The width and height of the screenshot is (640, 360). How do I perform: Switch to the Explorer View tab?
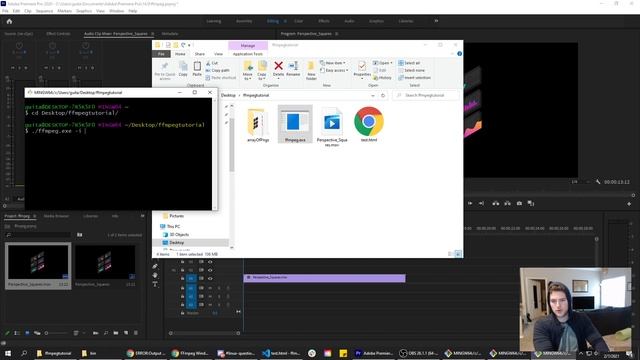218,54
